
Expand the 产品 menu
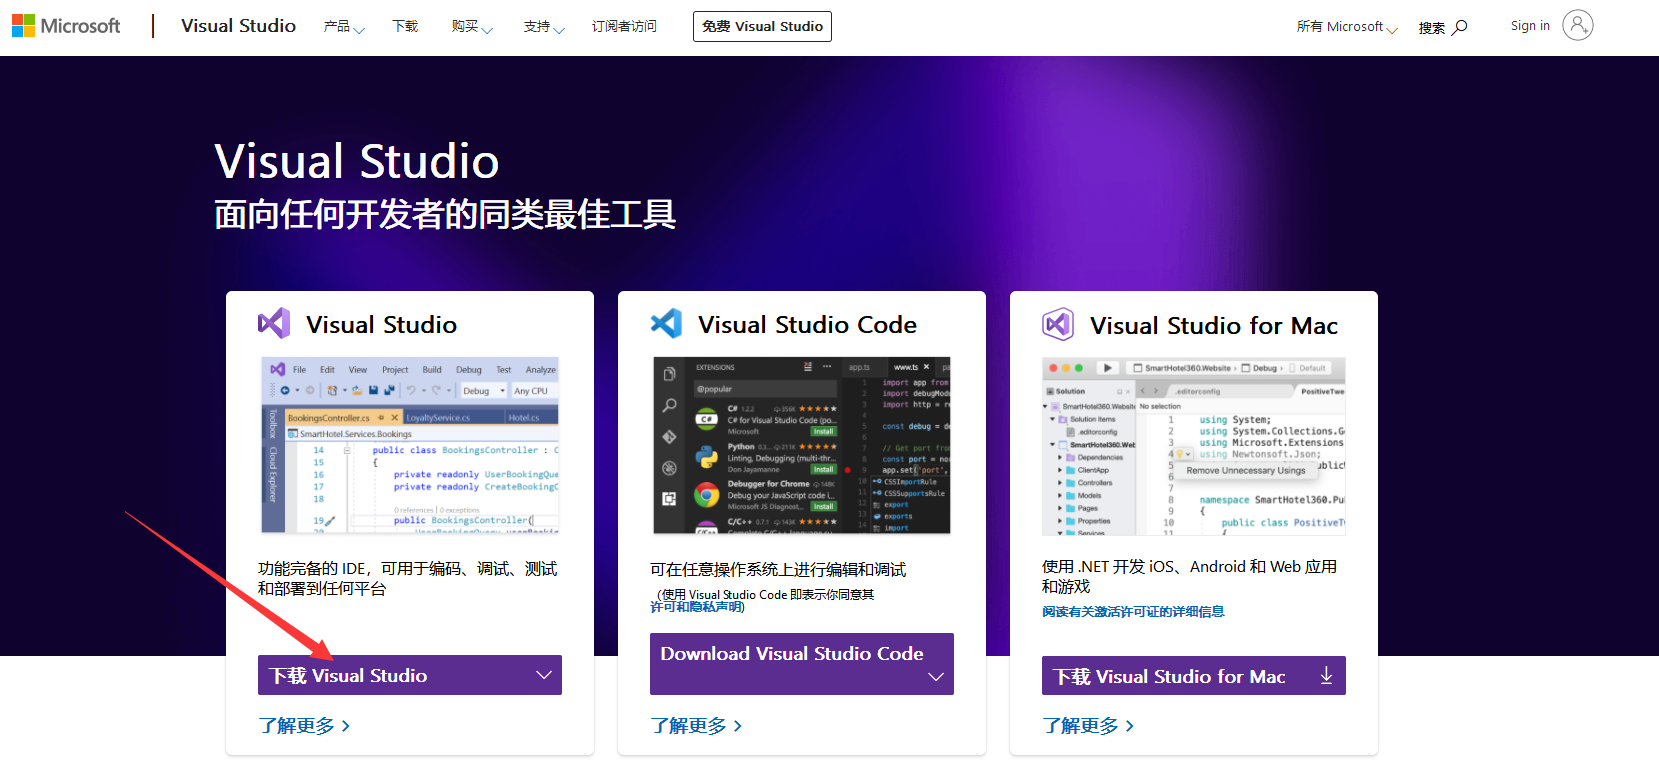(344, 27)
